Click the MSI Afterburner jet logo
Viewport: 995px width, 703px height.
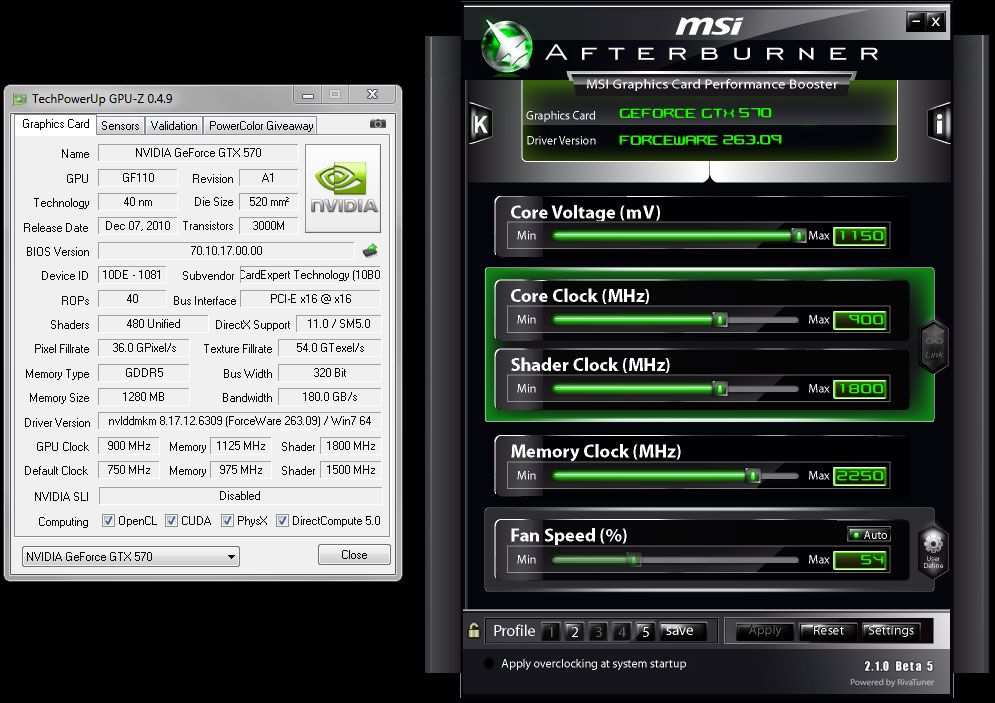click(x=506, y=46)
